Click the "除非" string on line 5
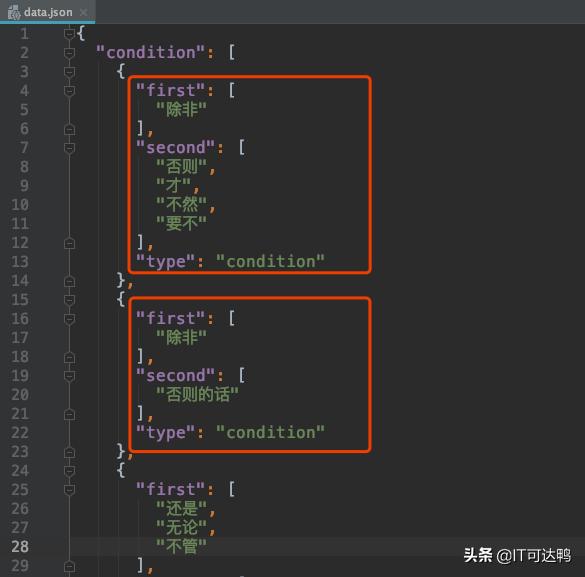Image resolution: width=585 pixels, height=577 pixels. point(181,109)
